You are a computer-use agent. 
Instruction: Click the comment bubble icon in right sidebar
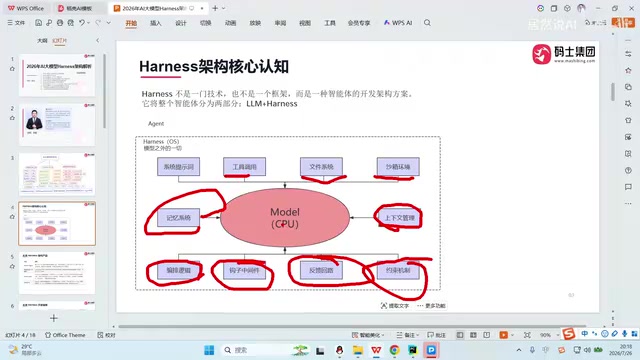tap(628, 187)
